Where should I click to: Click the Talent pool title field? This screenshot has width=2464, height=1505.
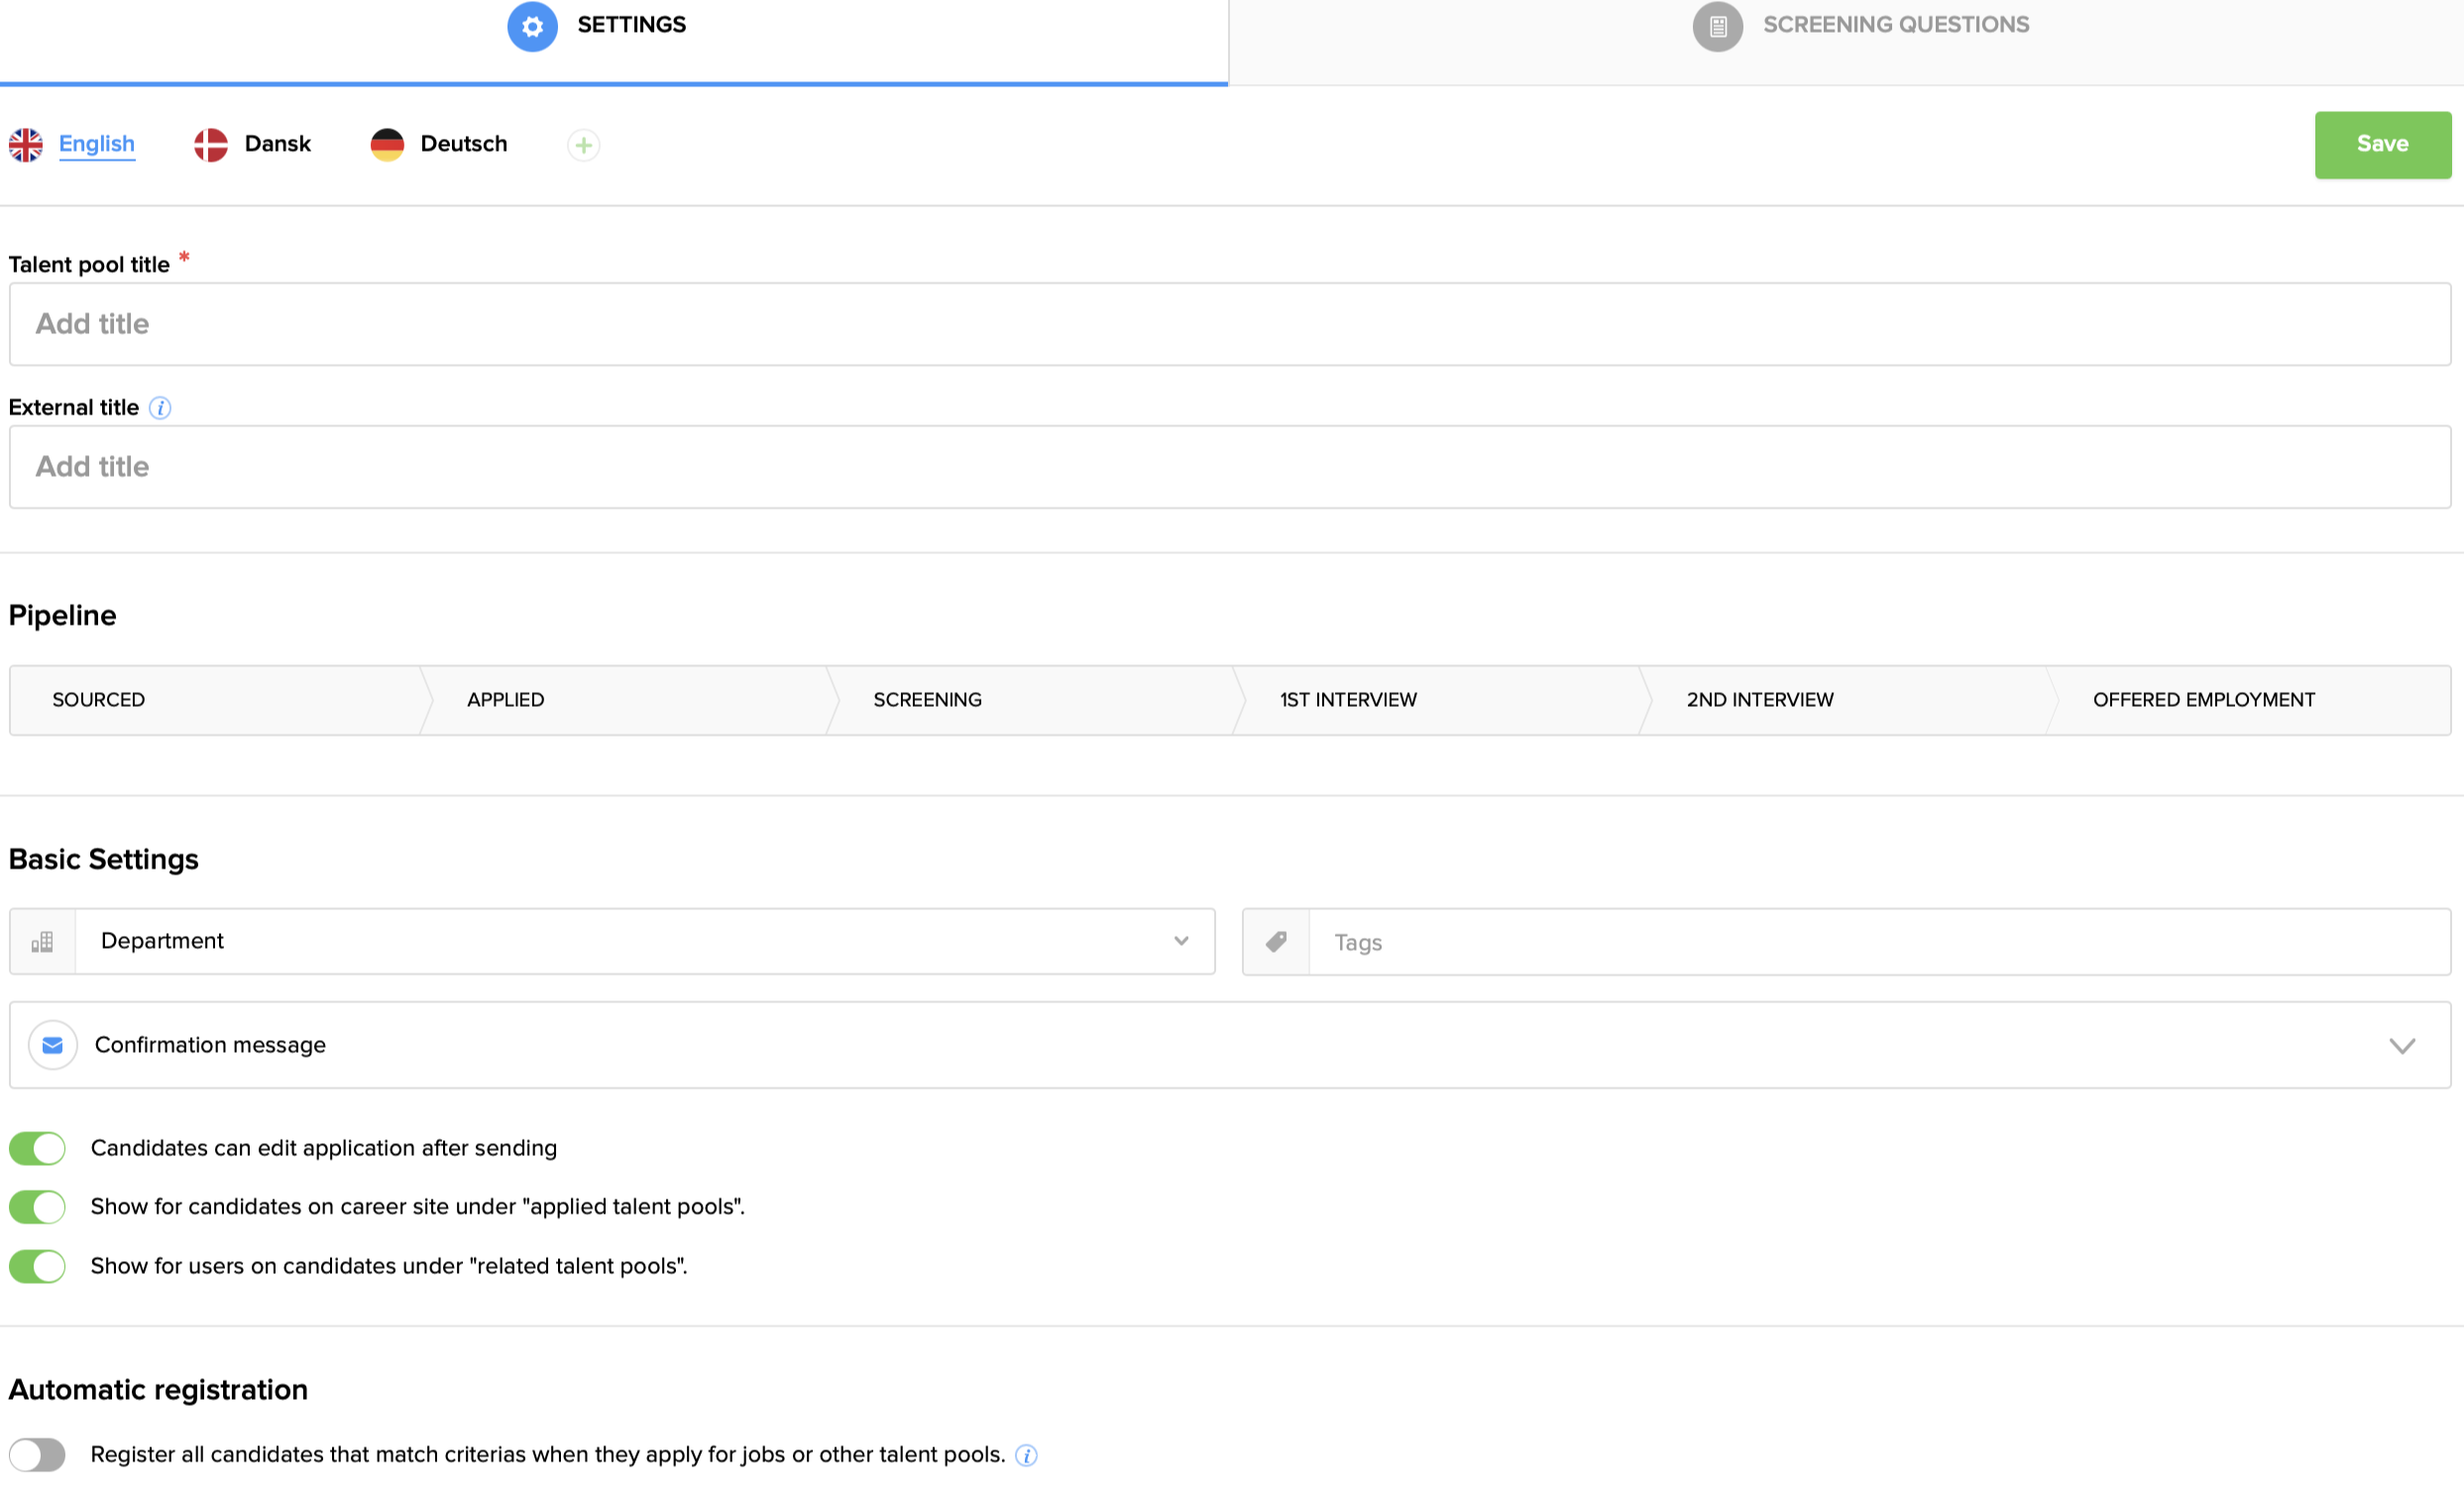tap(1230, 324)
